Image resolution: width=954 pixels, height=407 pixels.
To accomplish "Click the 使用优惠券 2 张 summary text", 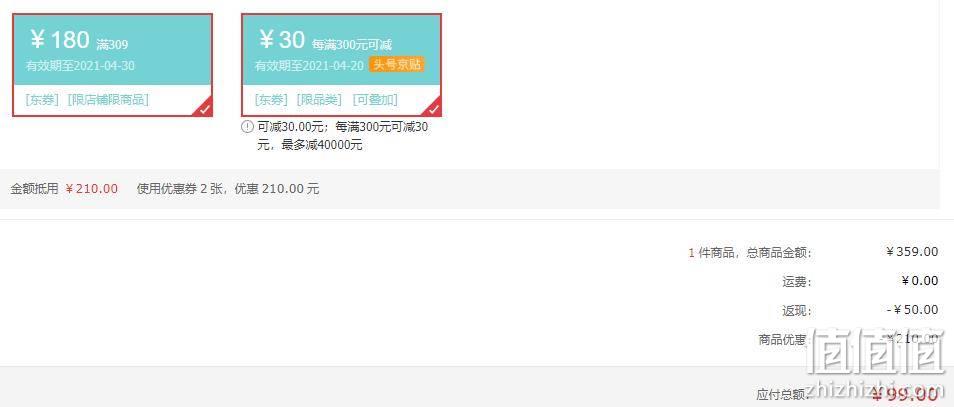I will [182, 189].
